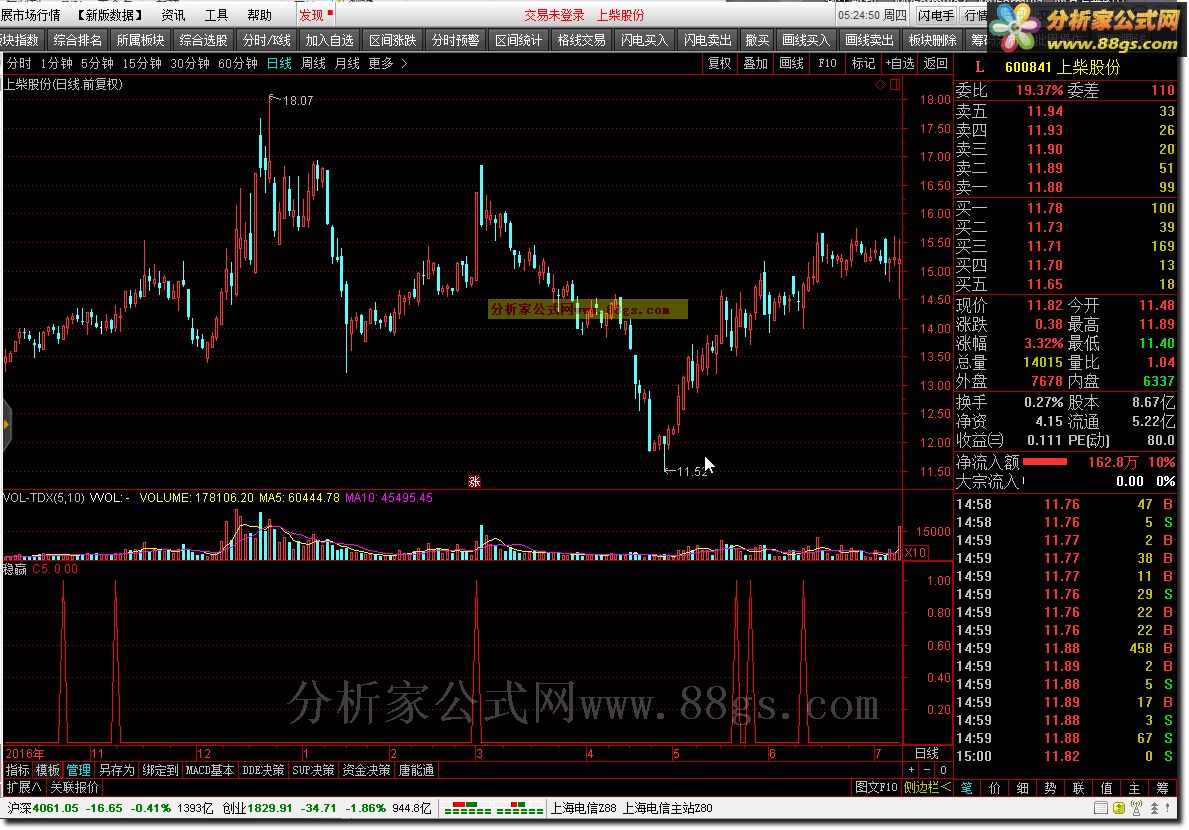Open the 关联报价 tab
Screen dimensions: 1189x830
[x=74, y=788]
